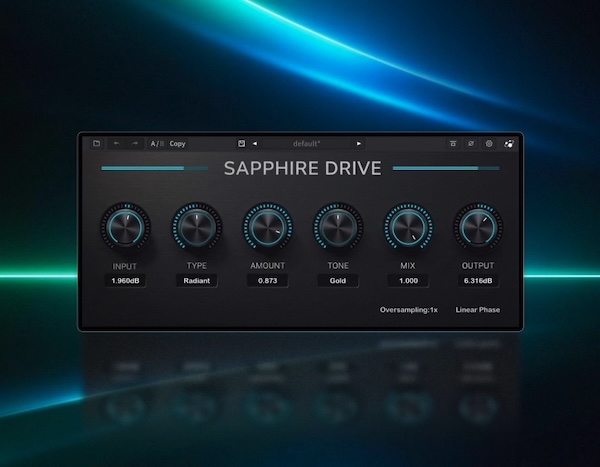Image resolution: width=600 pixels, height=467 pixels.
Task: Click the TONE label text
Action: click(x=338, y=266)
